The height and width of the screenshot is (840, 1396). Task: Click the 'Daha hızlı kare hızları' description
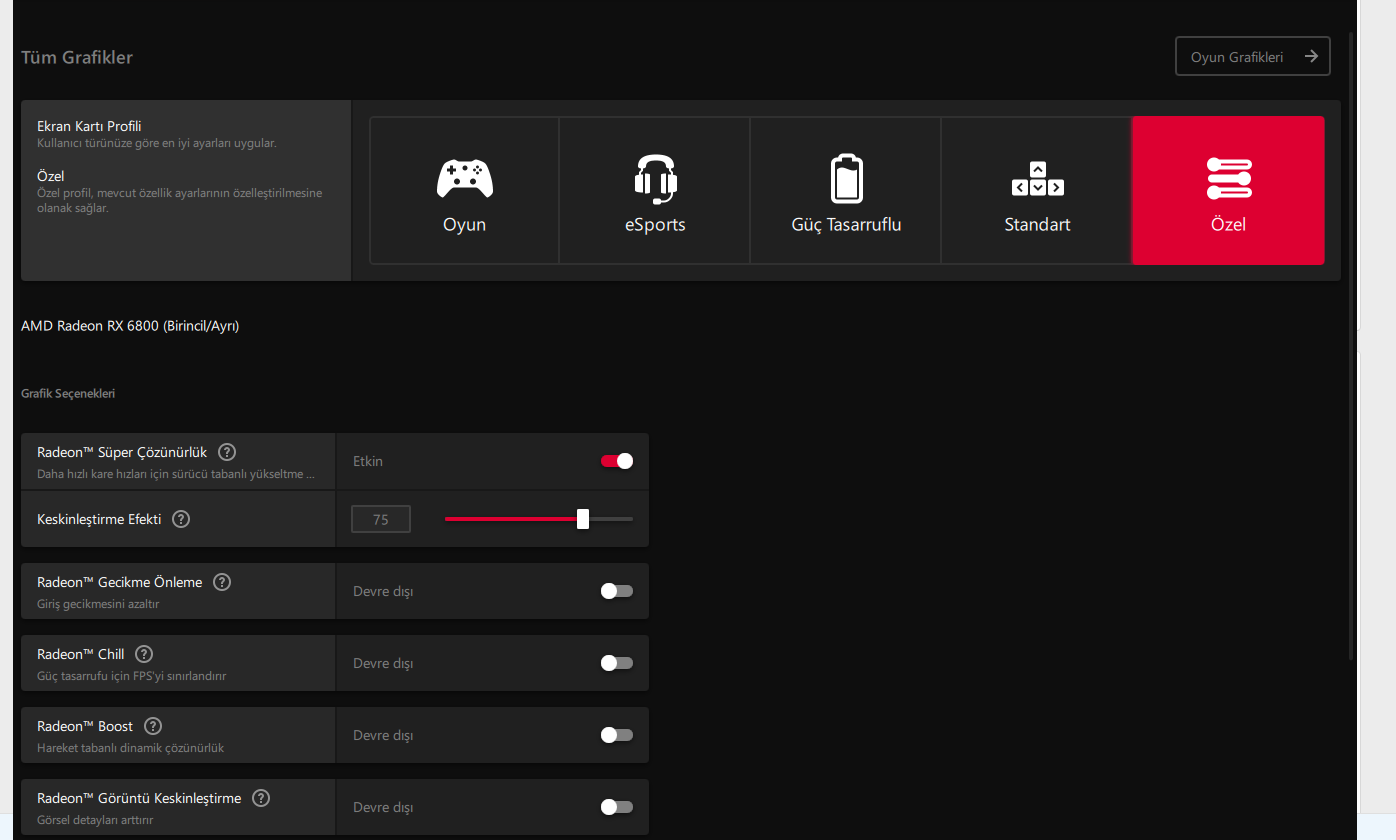[176, 474]
